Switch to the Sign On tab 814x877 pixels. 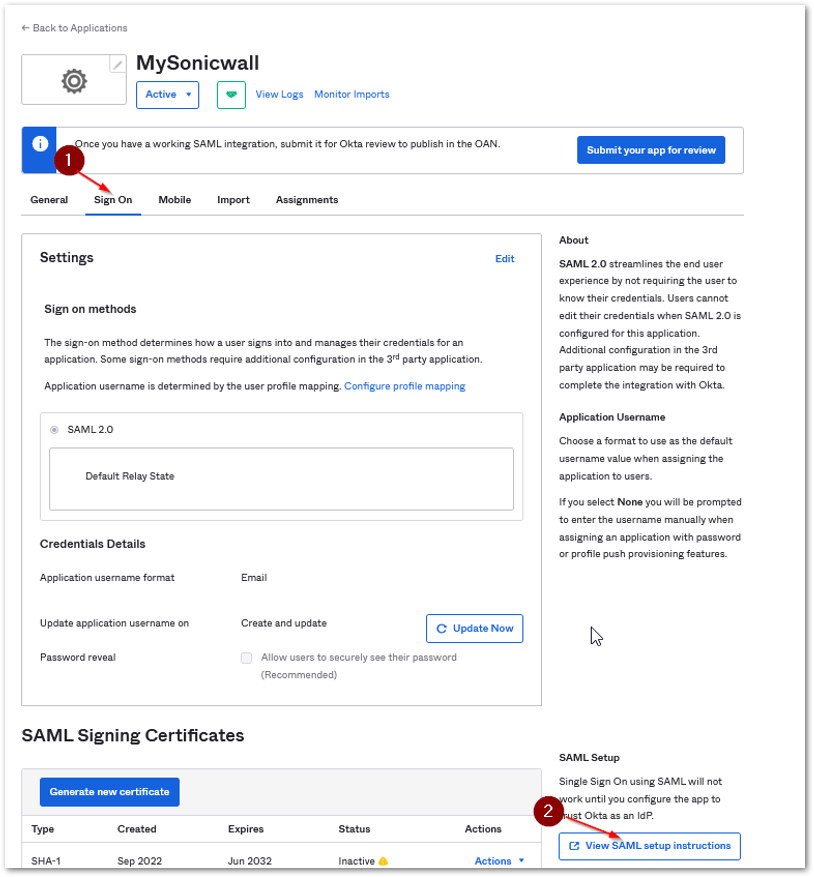pyautogui.click(x=113, y=200)
